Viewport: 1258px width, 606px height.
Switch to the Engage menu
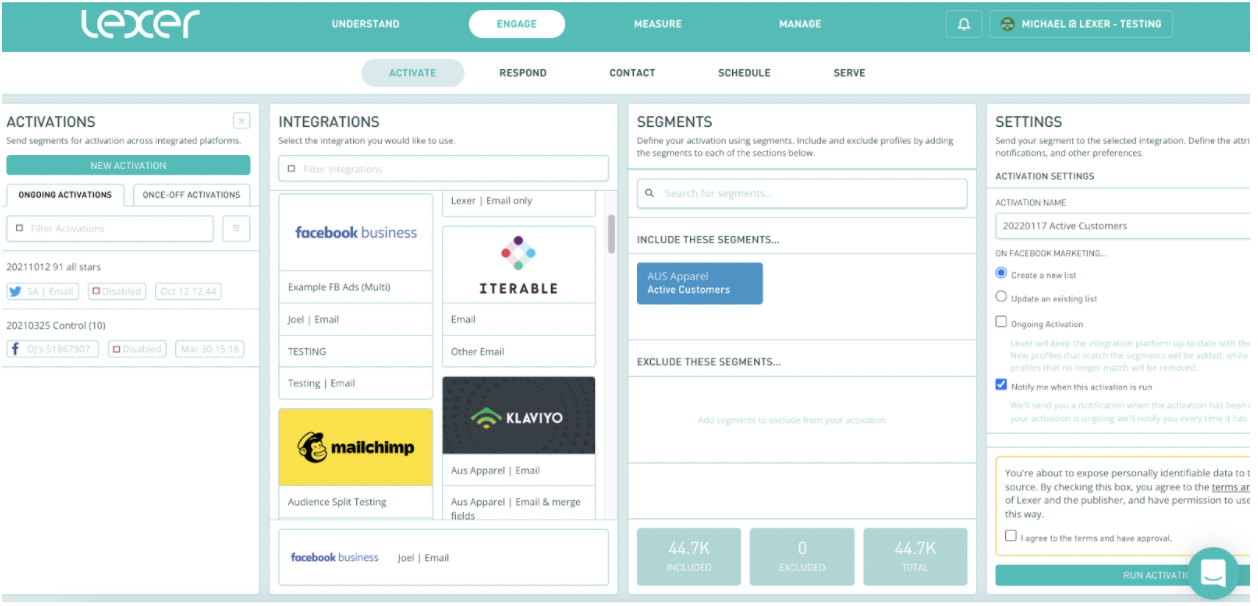(x=516, y=24)
